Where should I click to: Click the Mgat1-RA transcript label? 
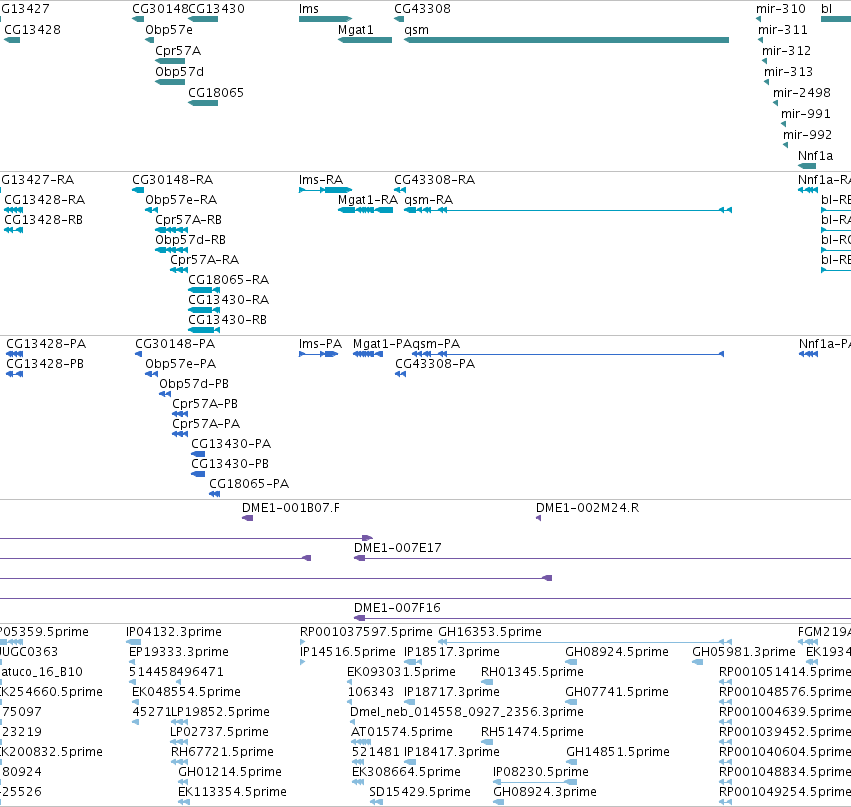[x=368, y=200]
